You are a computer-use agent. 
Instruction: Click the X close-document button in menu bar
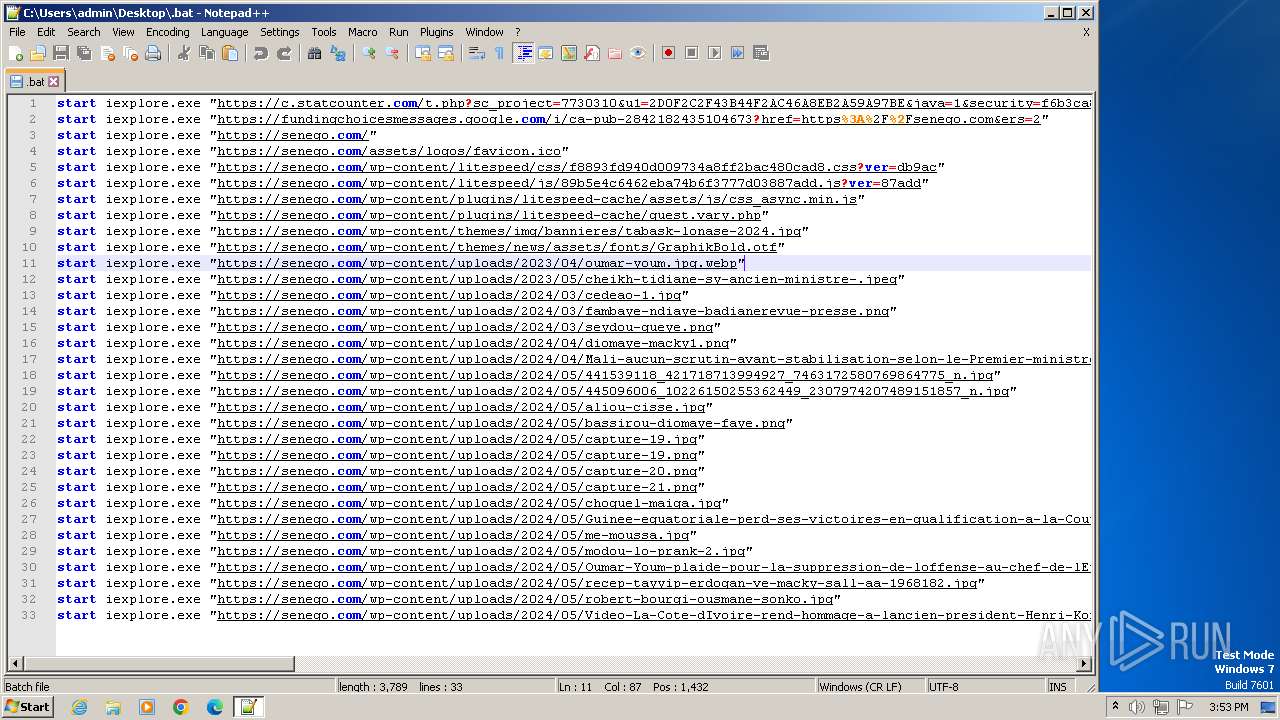(x=1086, y=32)
